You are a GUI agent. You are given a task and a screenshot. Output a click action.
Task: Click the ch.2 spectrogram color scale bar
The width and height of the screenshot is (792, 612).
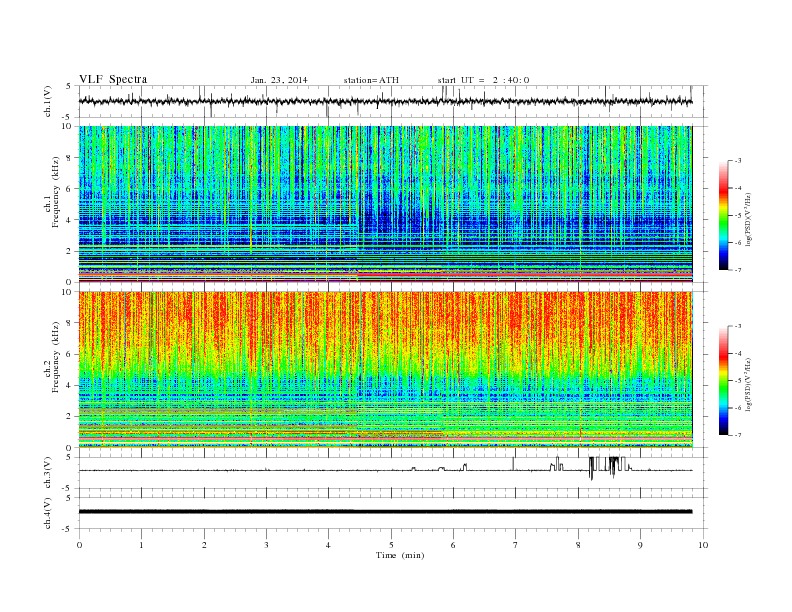pos(723,380)
